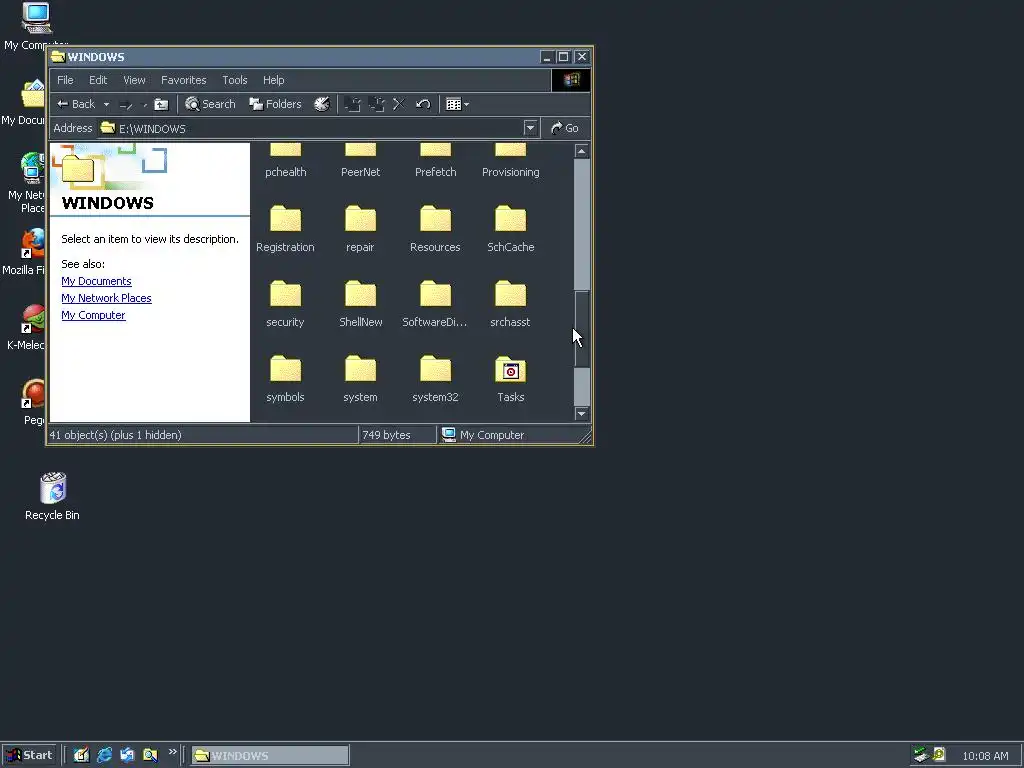Go back with the Back button
The image size is (1024, 768).
[x=76, y=104]
